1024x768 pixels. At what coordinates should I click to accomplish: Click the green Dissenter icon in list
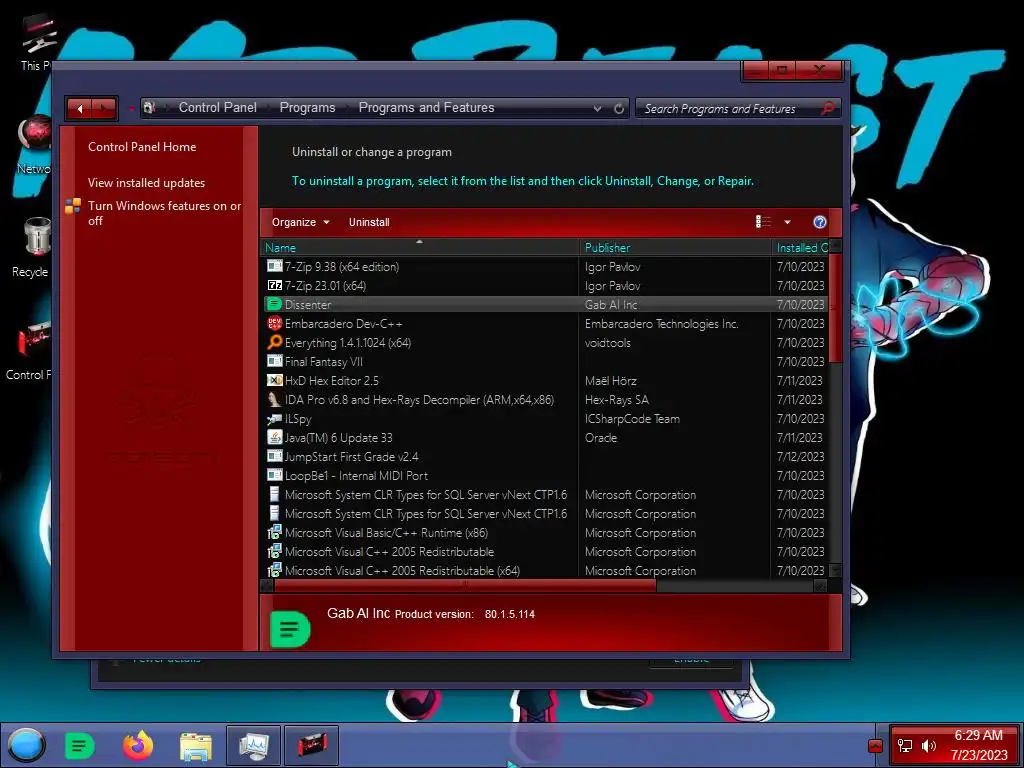[274, 304]
